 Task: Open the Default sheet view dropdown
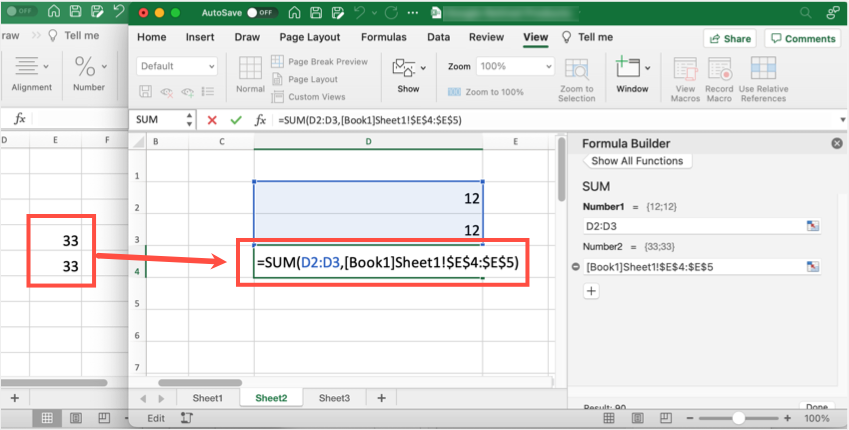(178, 66)
